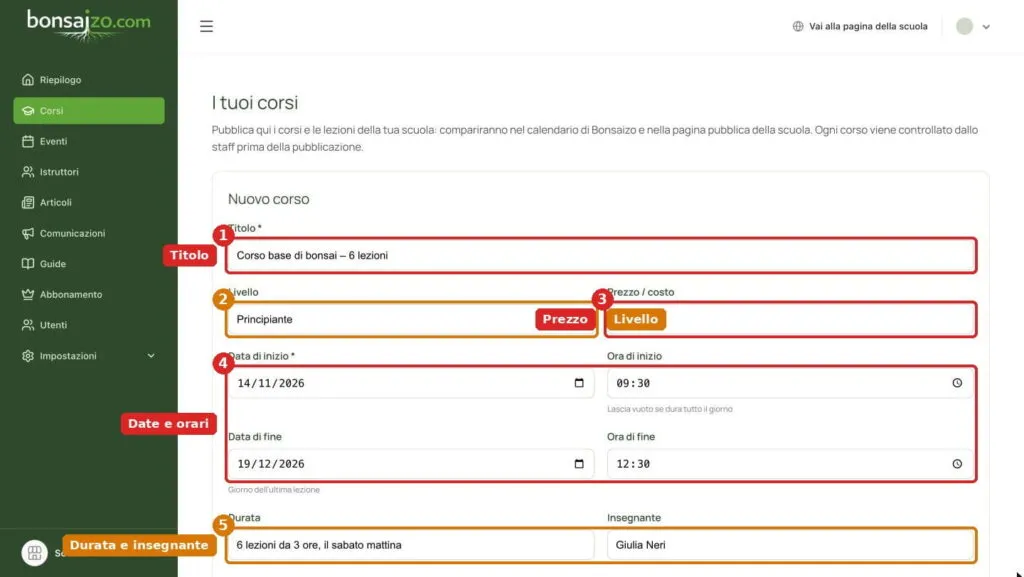Screen dimensions: 1024x577
Task: Open clock picker for Ora di inizio
Action: [957, 383]
